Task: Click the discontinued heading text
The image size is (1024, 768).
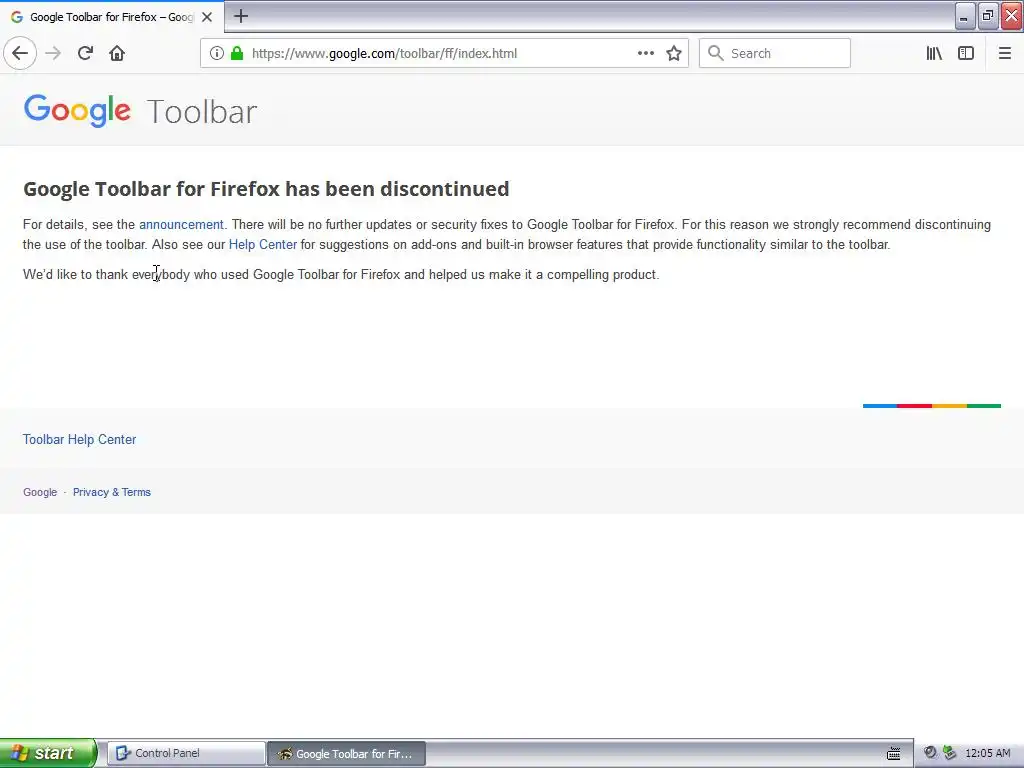Action: click(x=266, y=189)
